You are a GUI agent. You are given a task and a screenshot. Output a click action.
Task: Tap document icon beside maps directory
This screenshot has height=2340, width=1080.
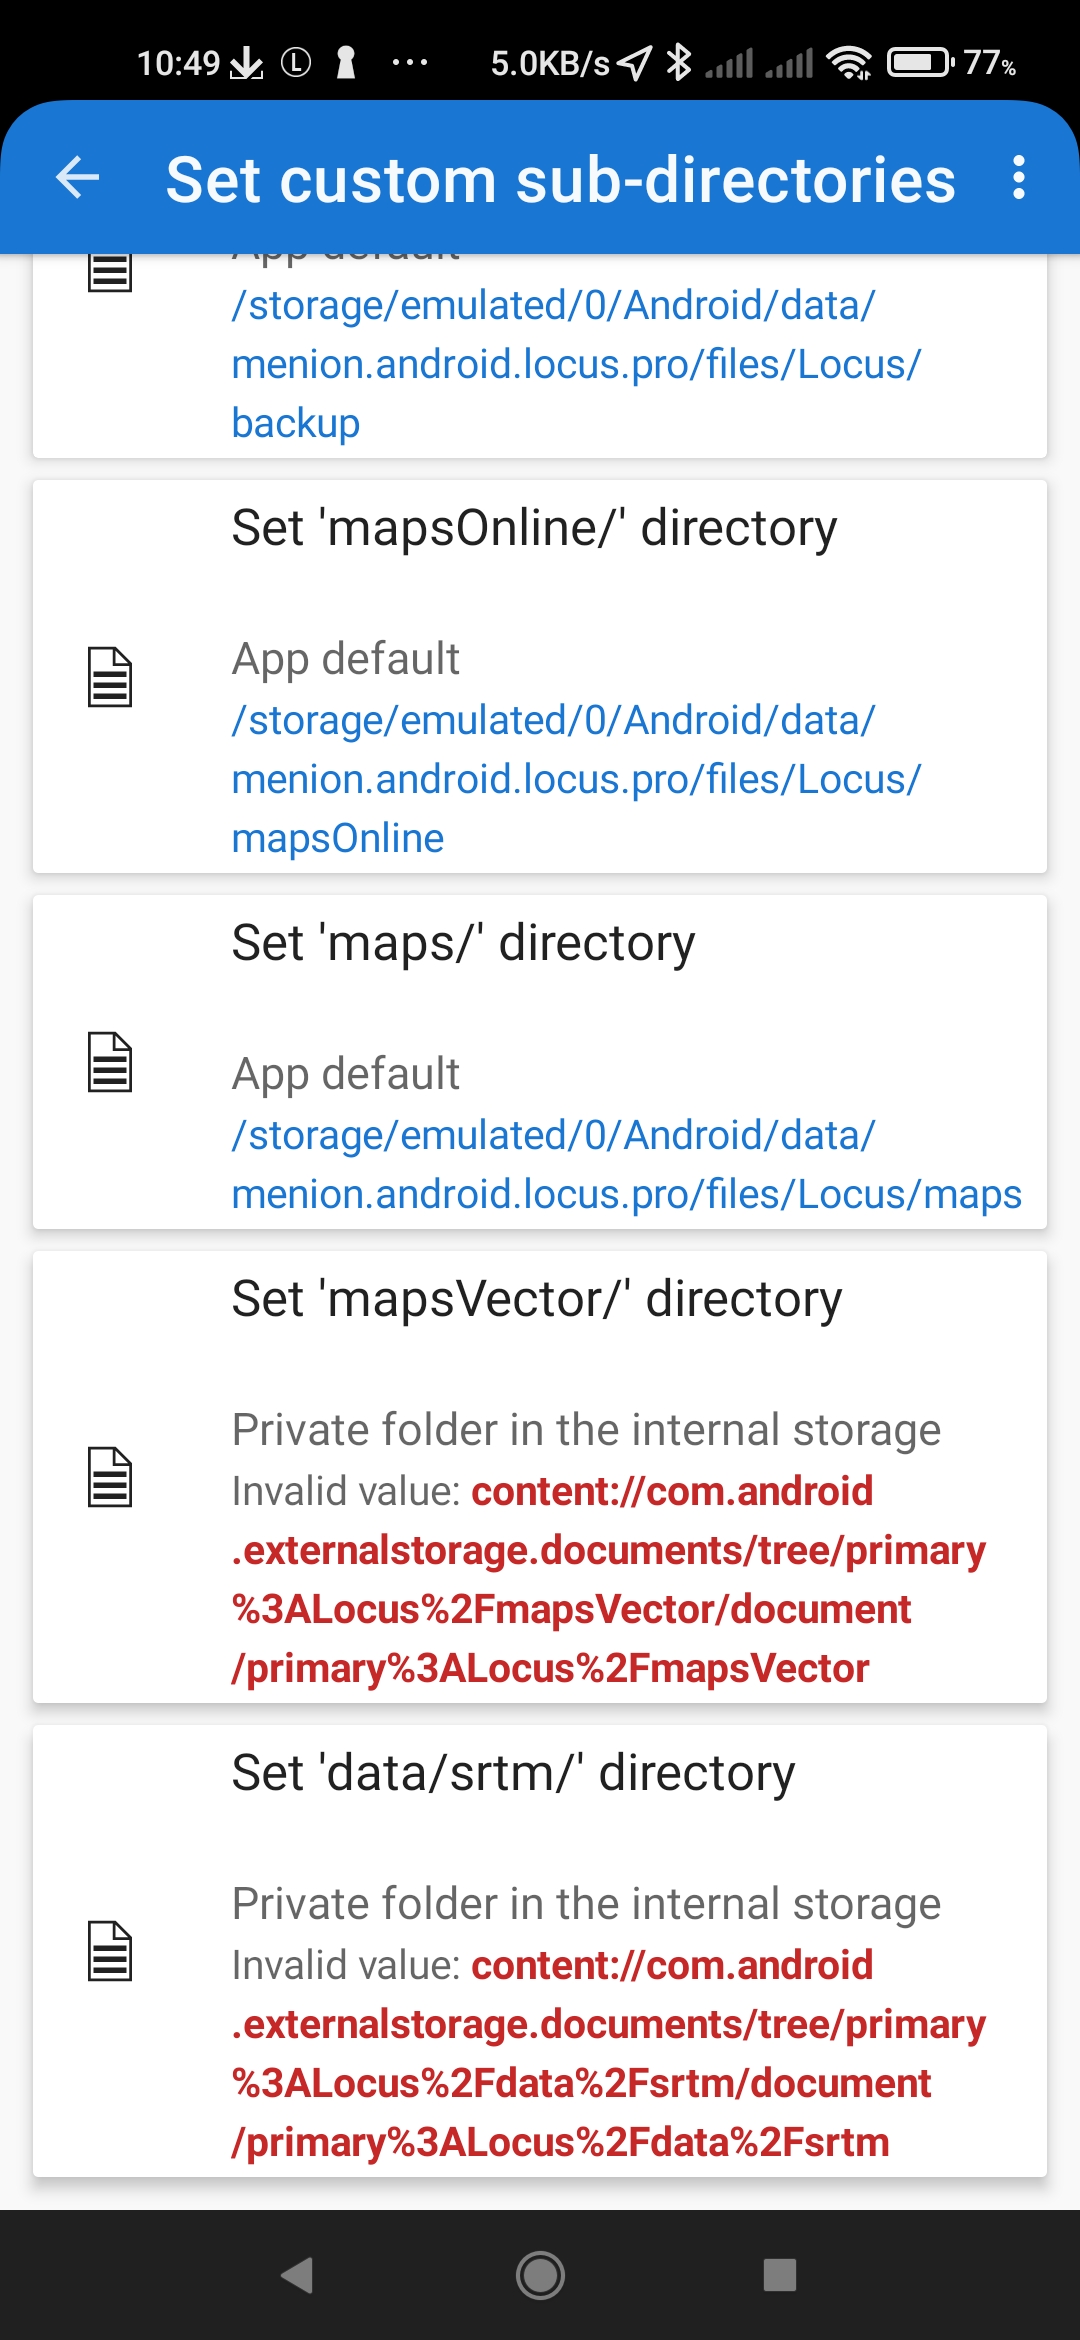pos(110,1062)
